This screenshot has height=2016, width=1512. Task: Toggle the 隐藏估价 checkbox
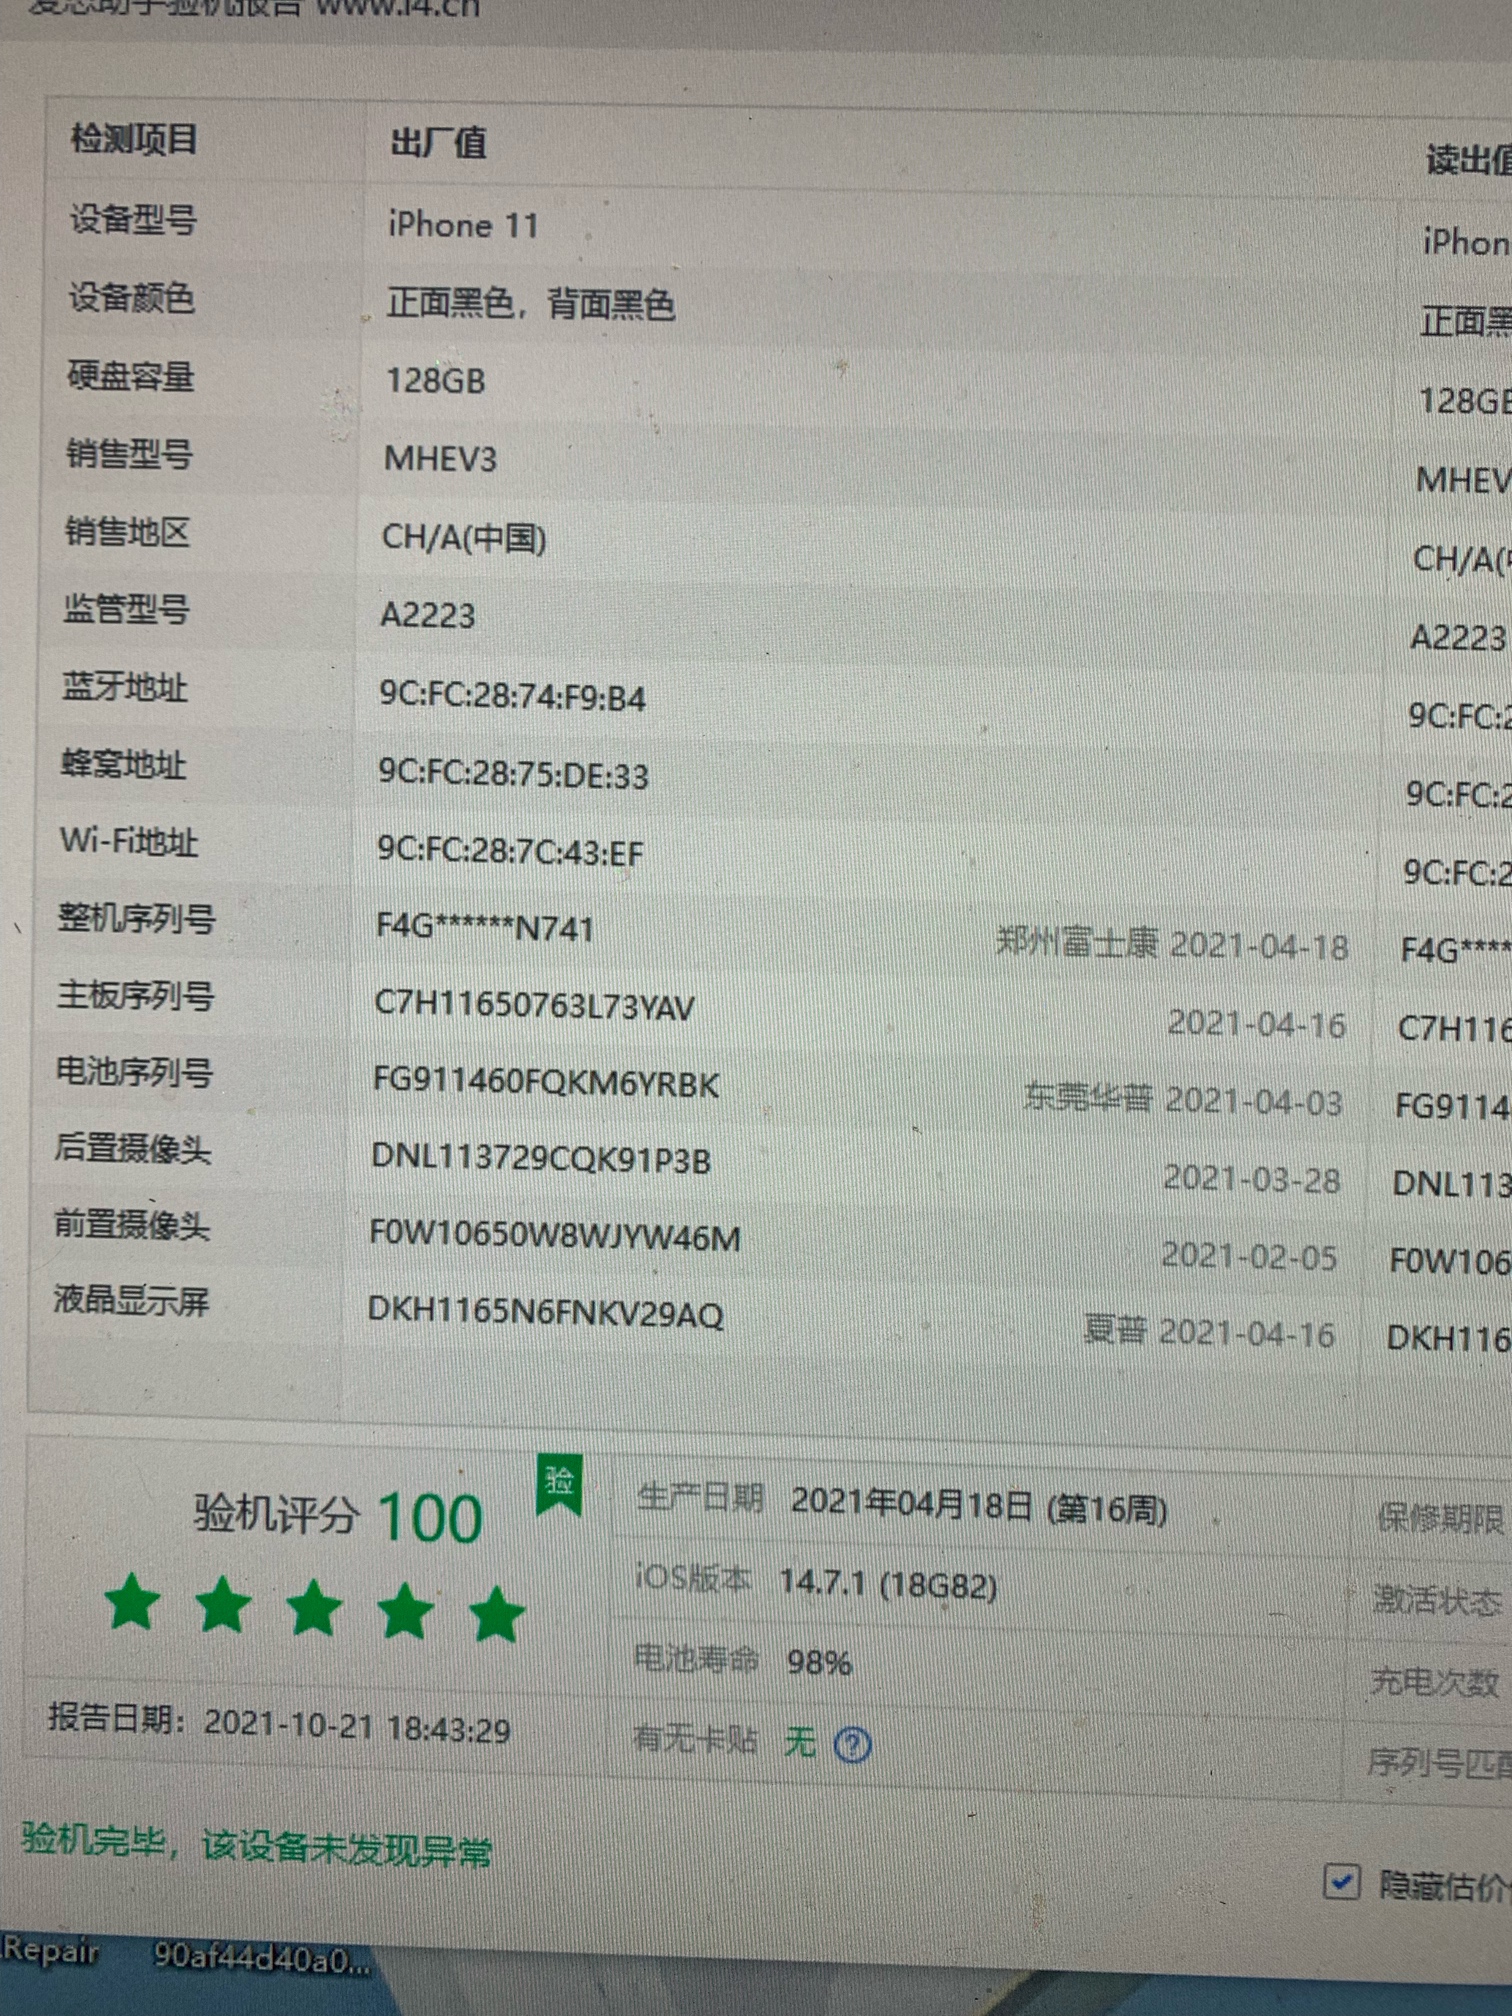(x=1341, y=1882)
